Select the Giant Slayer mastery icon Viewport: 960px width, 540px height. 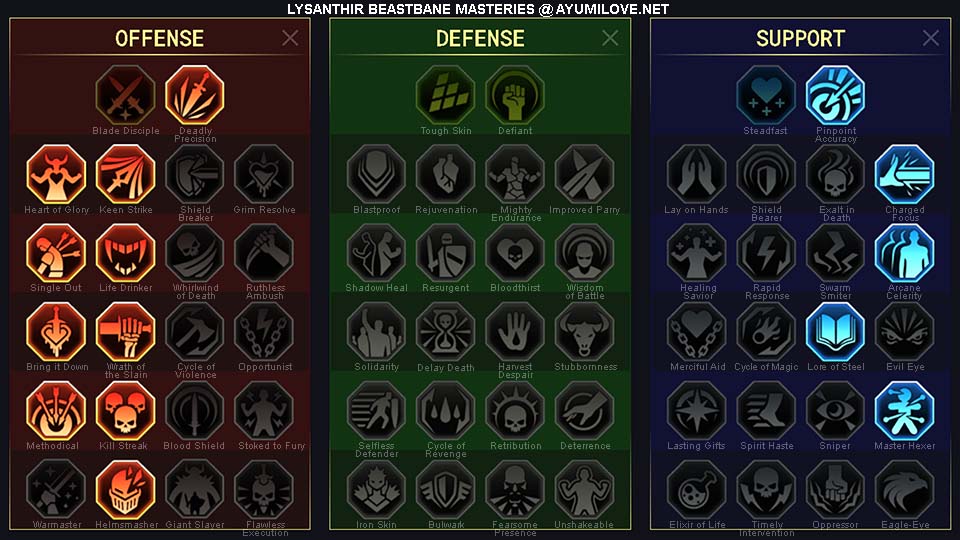(195, 490)
